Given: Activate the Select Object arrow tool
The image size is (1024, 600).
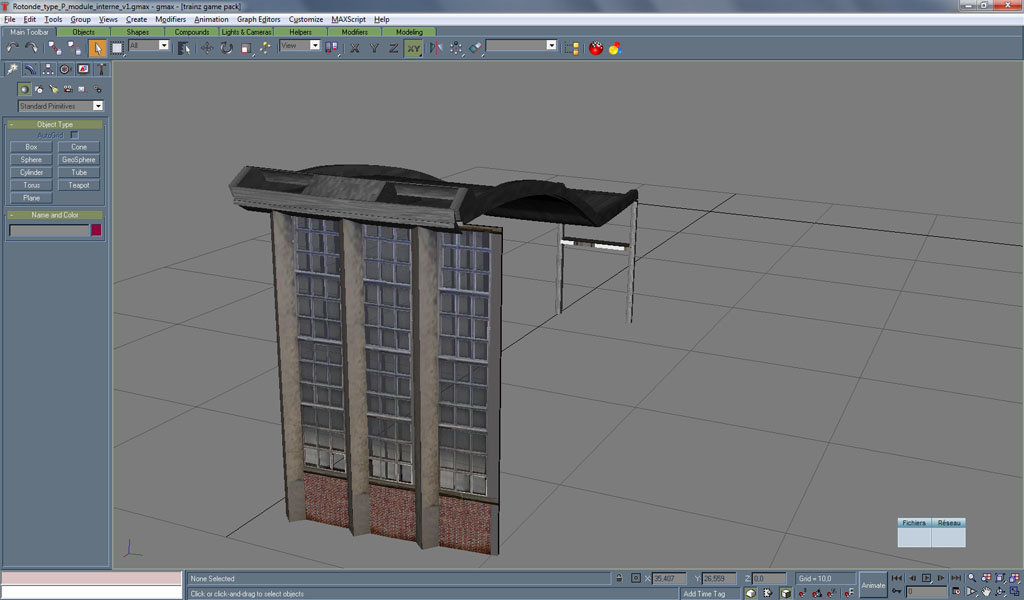Looking at the screenshot, I should 98,47.
